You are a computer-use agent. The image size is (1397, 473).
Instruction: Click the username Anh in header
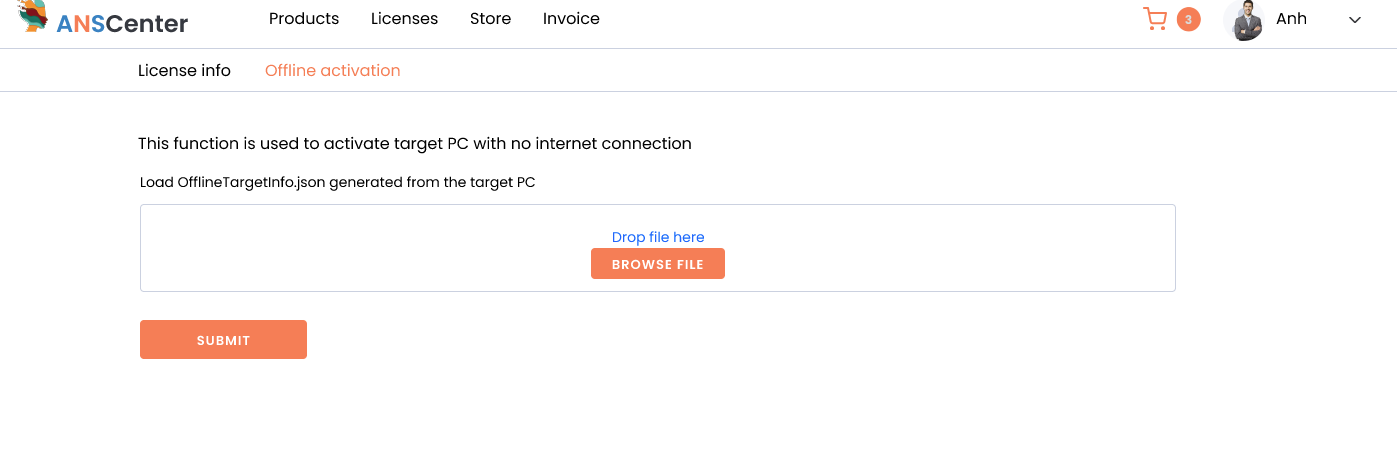1291,19
